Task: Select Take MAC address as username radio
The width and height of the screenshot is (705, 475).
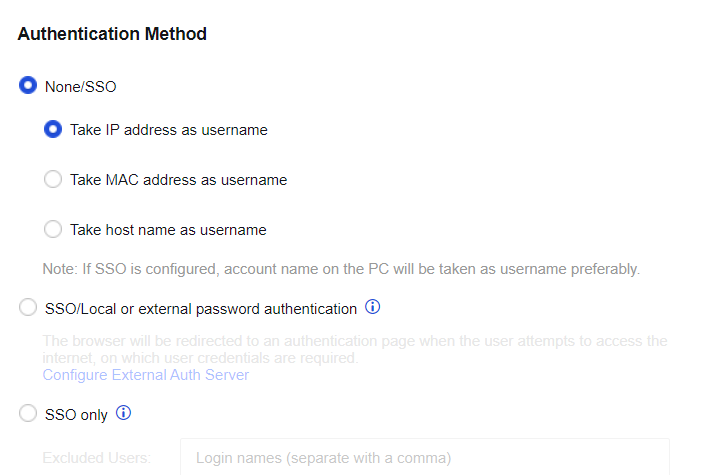Action: [x=54, y=180]
